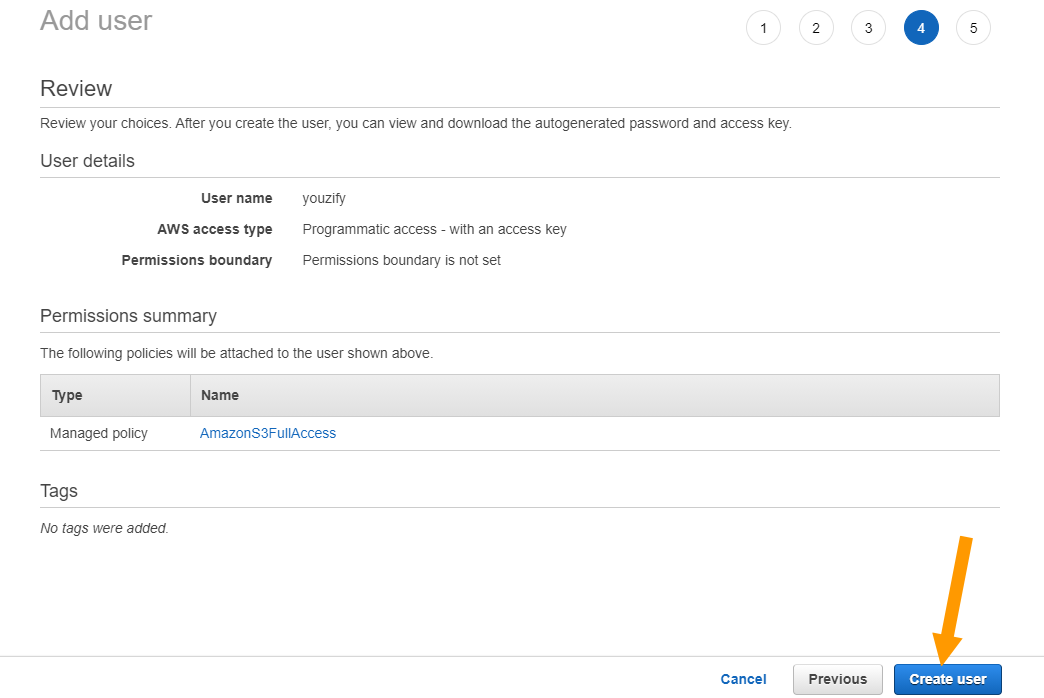The image size is (1044, 698).
Task: Click the 'Review your choices' description text
Action: [x=416, y=123]
